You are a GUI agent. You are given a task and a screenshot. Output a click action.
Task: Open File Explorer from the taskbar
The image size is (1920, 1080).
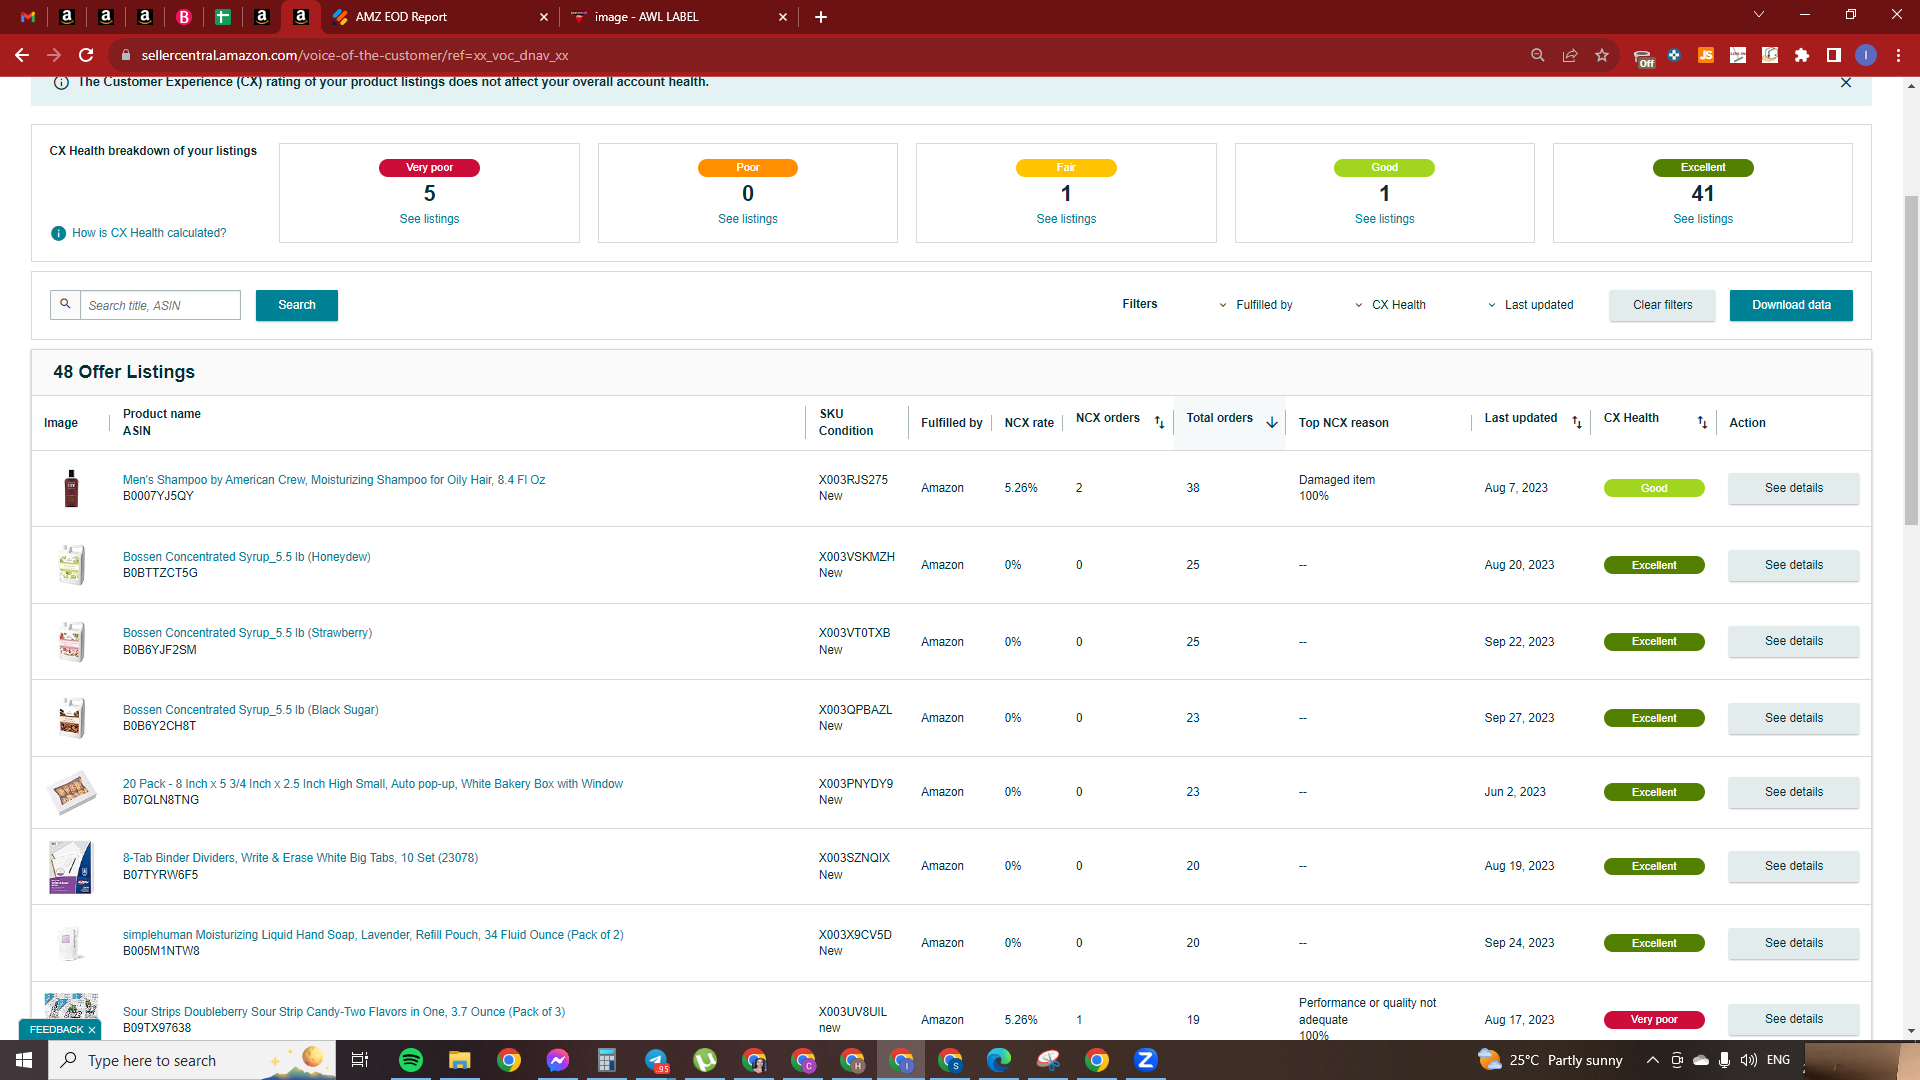(460, 1060)
